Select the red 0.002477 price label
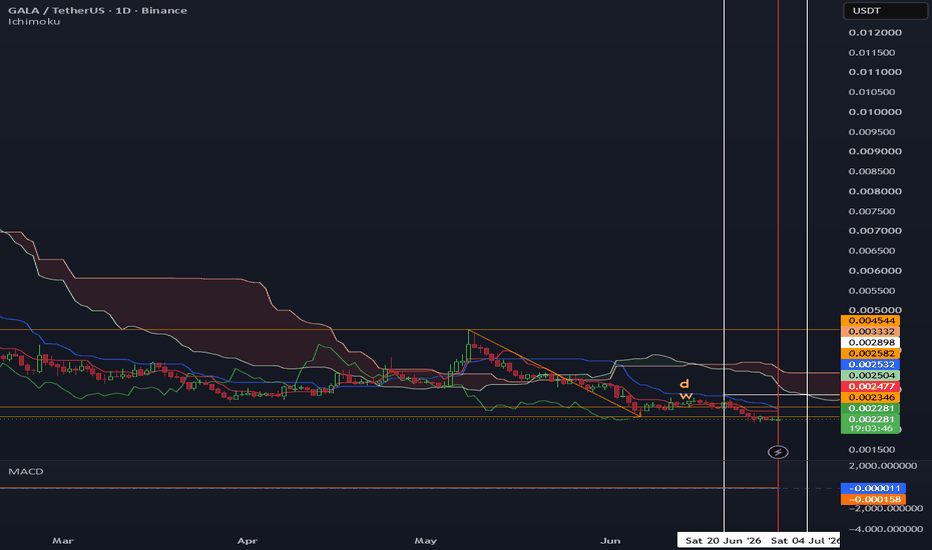This screenshot has width=932, height=550. click(x=871, y=386)
